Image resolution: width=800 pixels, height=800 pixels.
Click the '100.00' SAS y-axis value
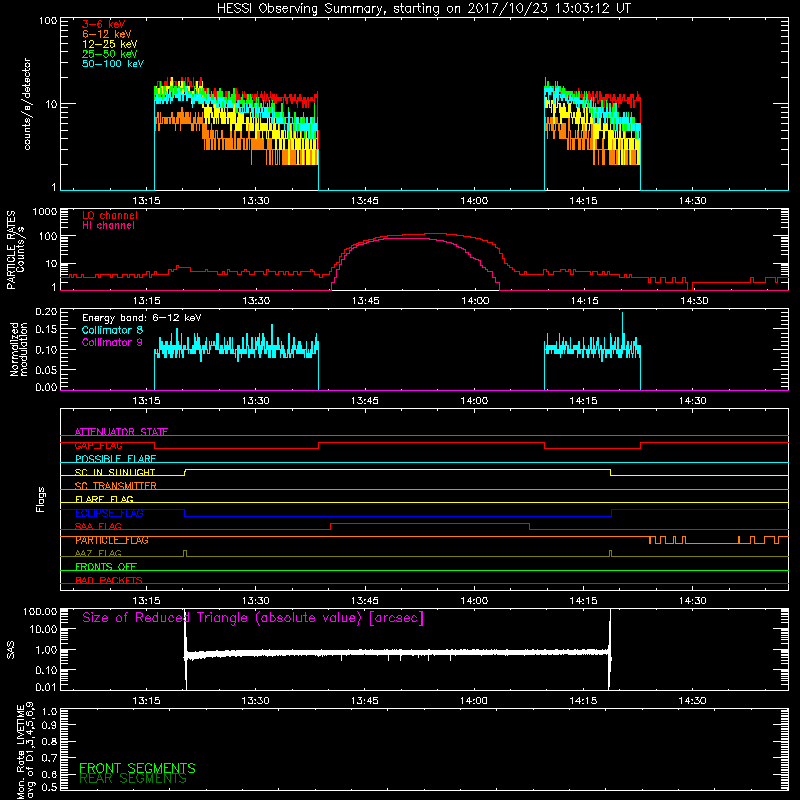40,612
